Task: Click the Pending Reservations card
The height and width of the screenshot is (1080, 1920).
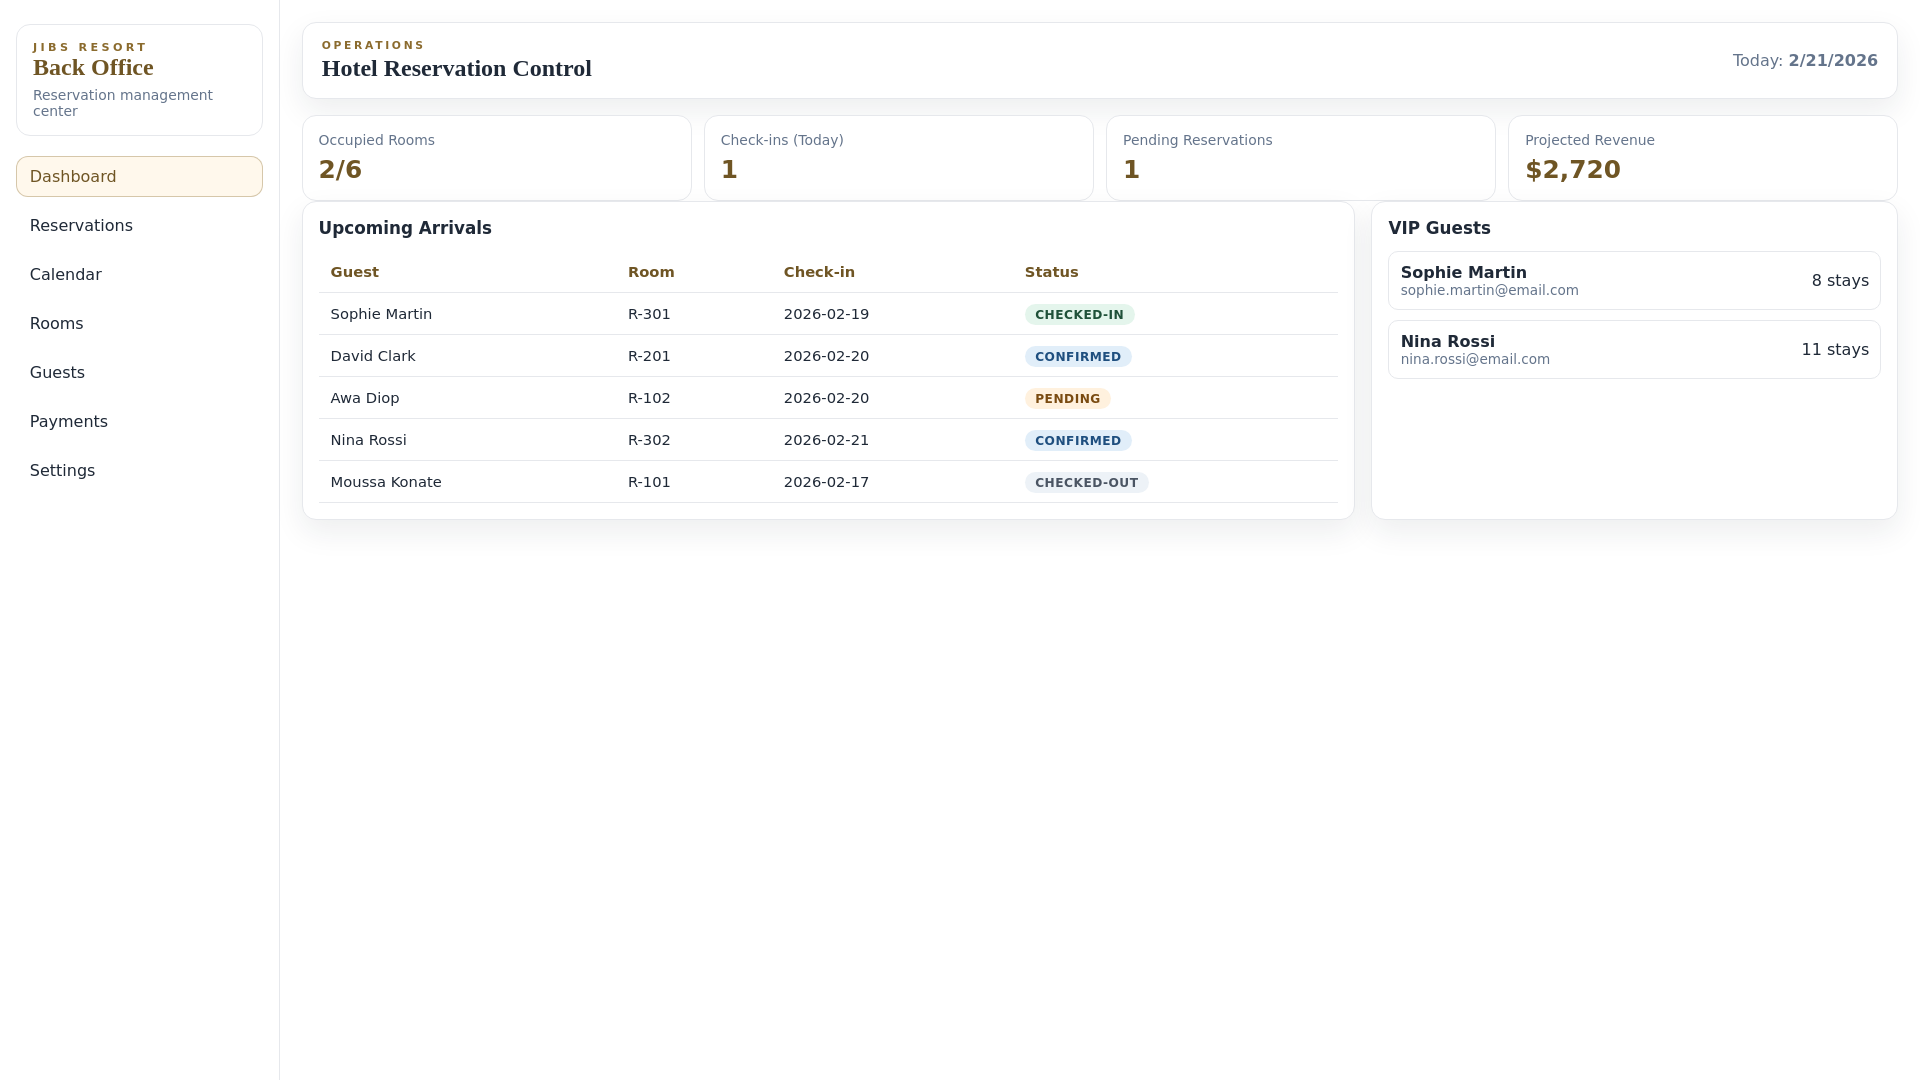Action: (1301, 158)
